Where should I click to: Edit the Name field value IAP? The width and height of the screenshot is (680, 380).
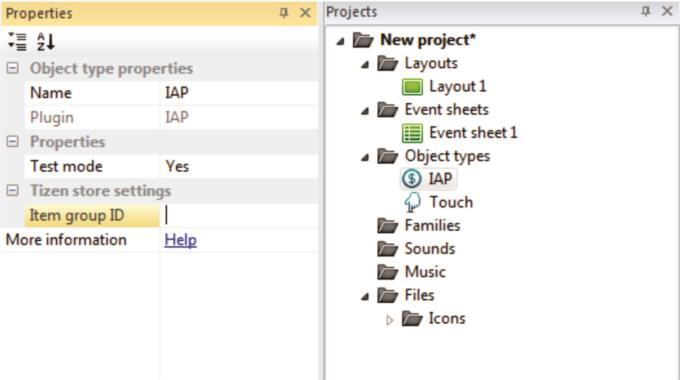click(239, 93)
